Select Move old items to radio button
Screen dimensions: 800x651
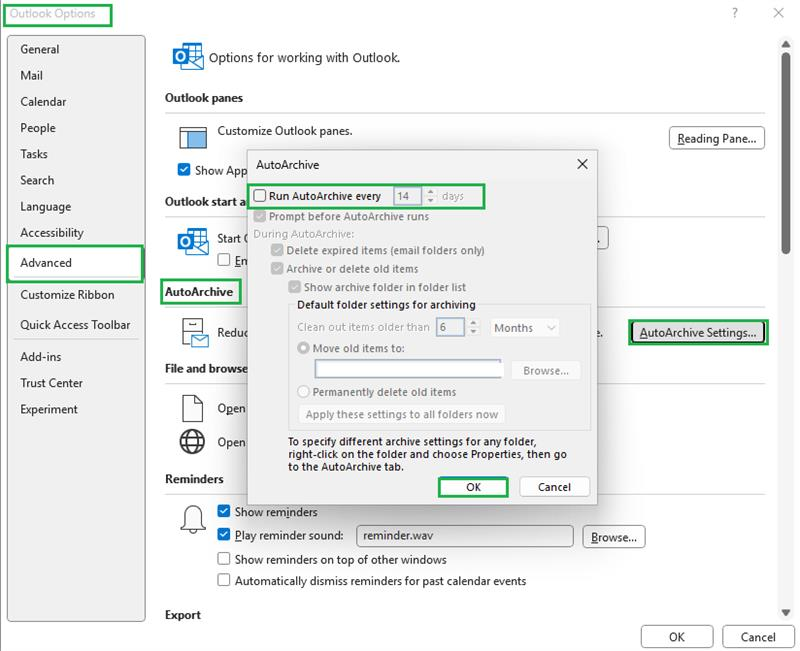(303, 348)
